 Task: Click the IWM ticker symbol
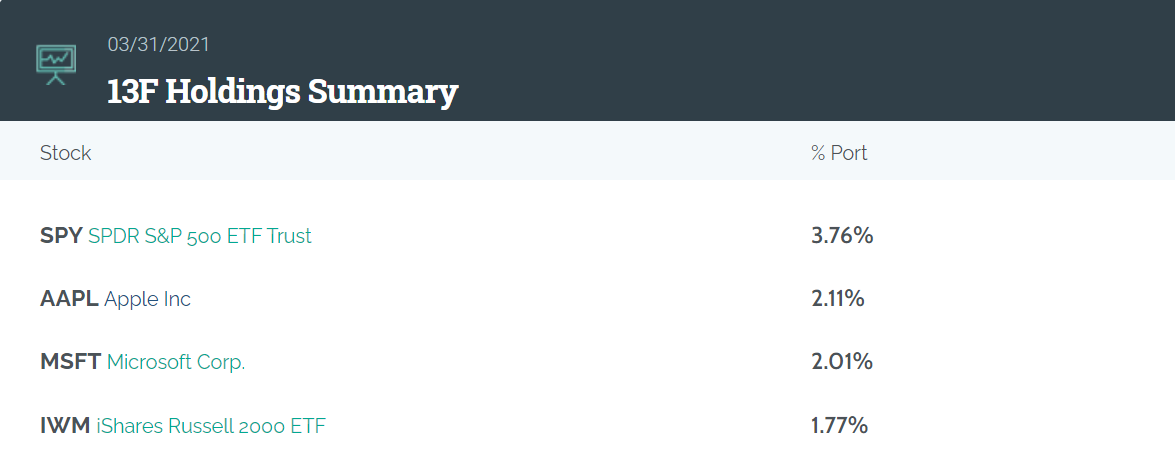point(65,426)
